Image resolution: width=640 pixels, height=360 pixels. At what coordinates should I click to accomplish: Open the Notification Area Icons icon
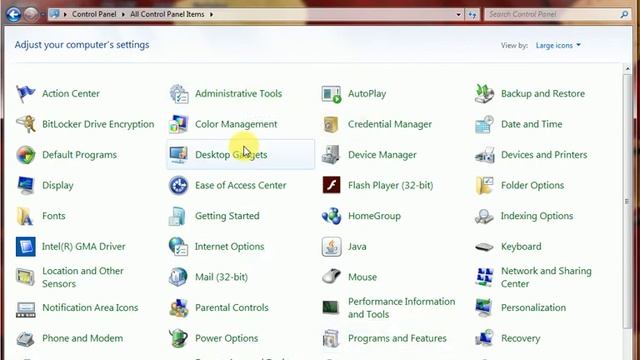[25, 309]
